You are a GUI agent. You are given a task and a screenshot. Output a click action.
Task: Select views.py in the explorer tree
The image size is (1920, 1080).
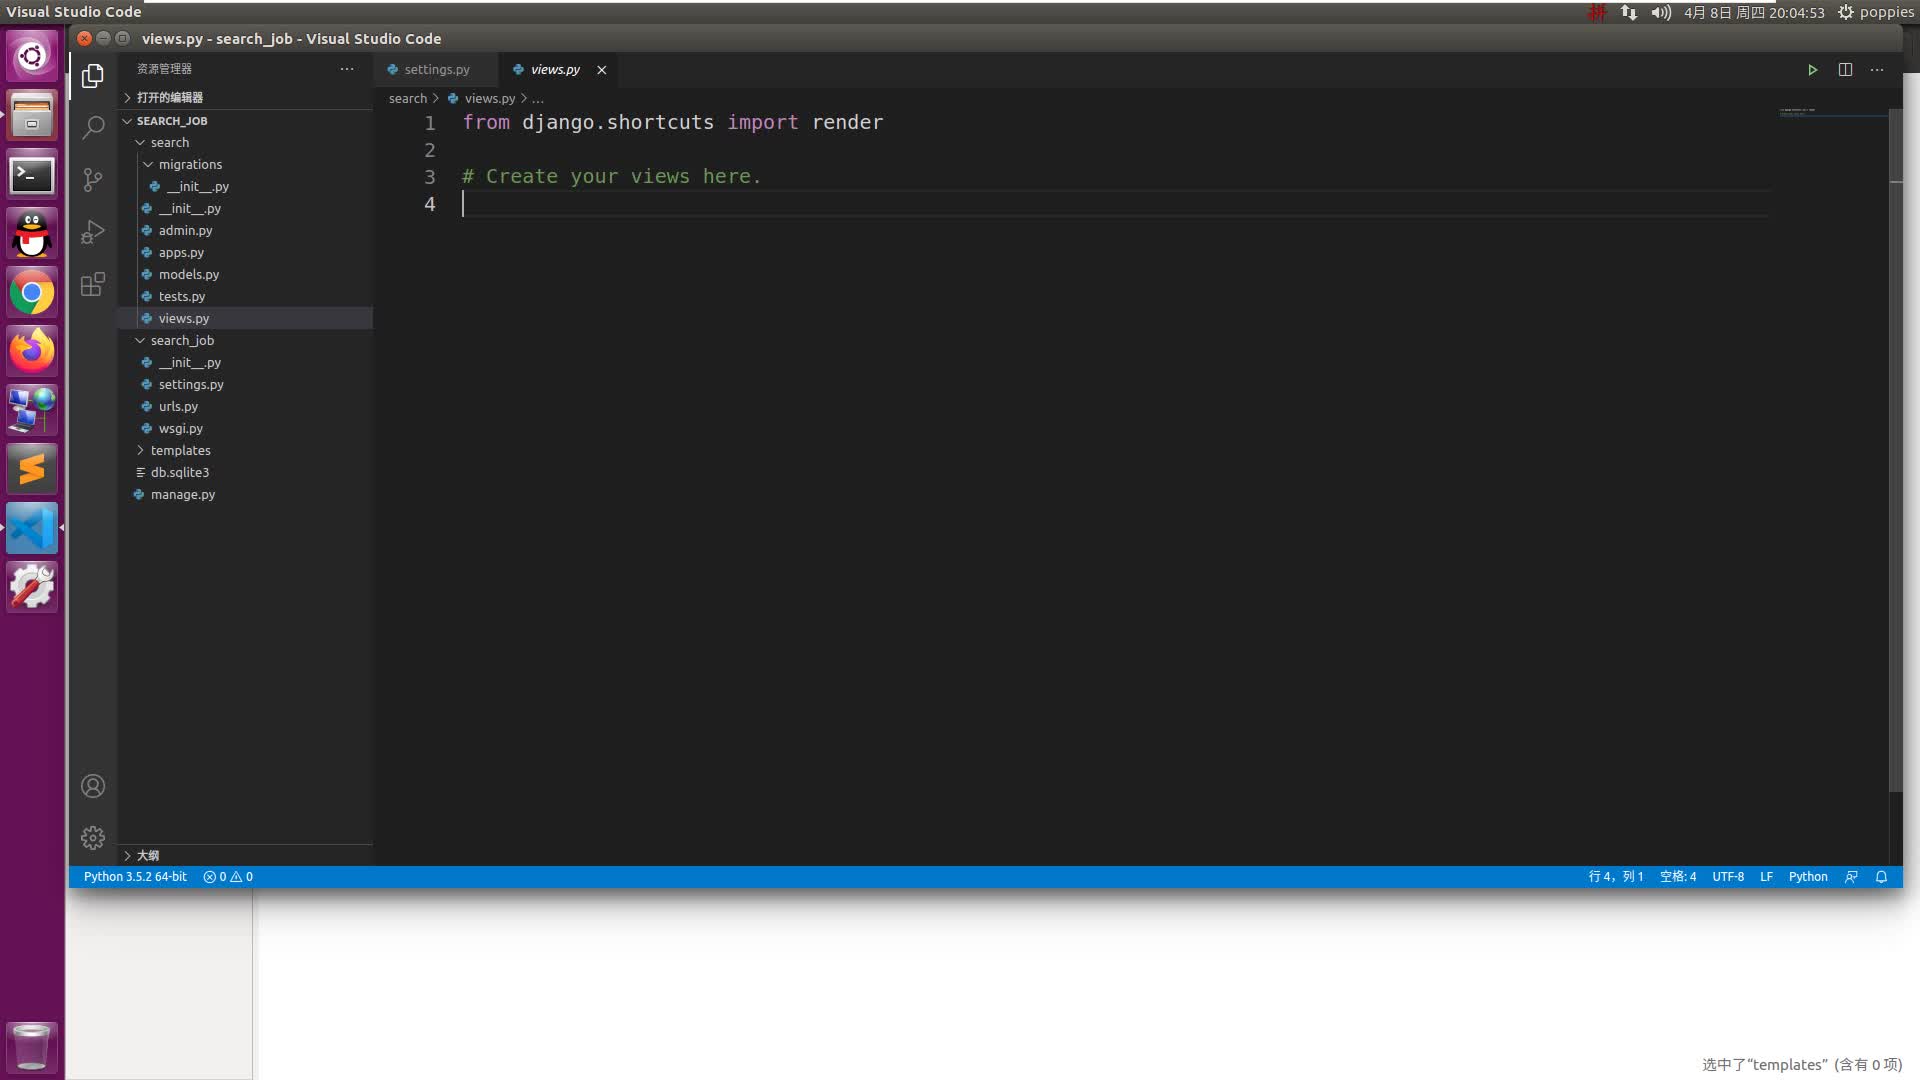[x=245, y=319]
